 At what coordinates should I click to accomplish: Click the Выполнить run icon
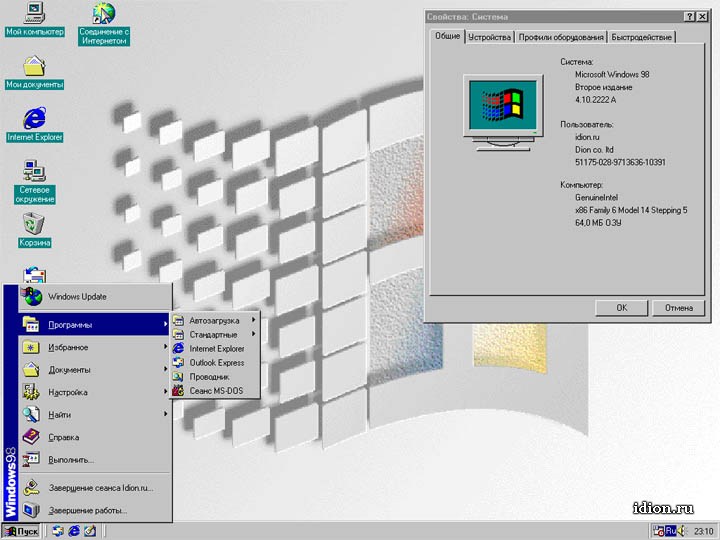tap(31, 459)
